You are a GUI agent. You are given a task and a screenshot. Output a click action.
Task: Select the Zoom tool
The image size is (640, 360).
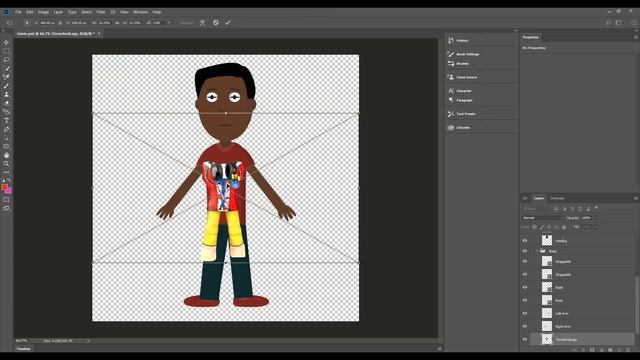coord(6,164)
